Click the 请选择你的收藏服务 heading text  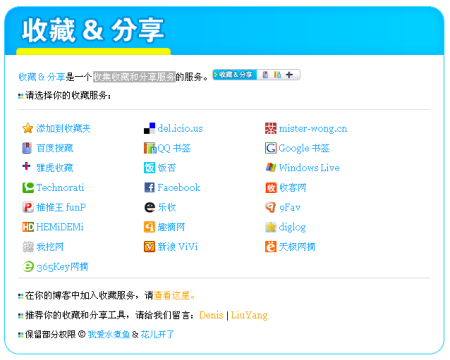tap(67, 96)
